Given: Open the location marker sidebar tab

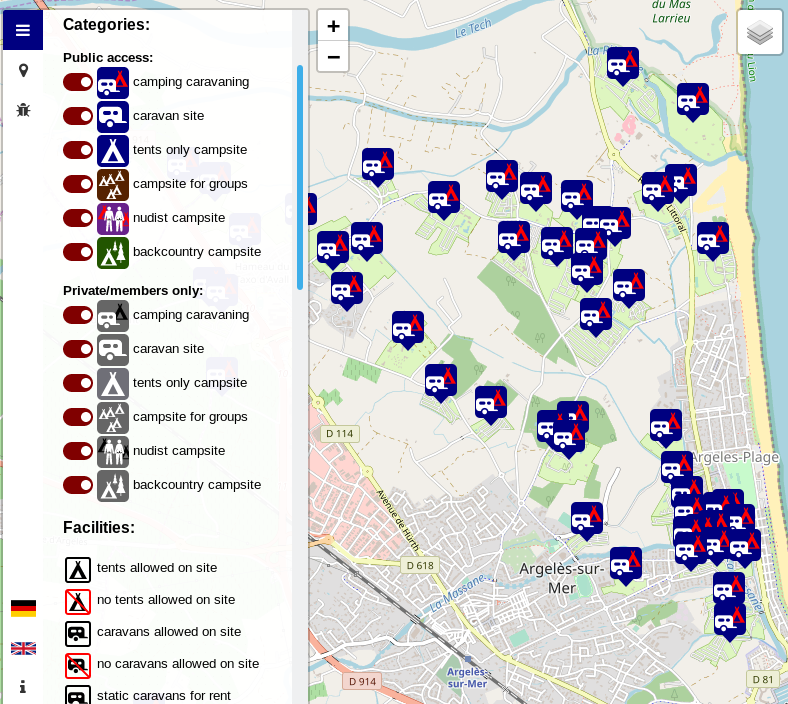Looking at the screenshot, I should 23,70.
